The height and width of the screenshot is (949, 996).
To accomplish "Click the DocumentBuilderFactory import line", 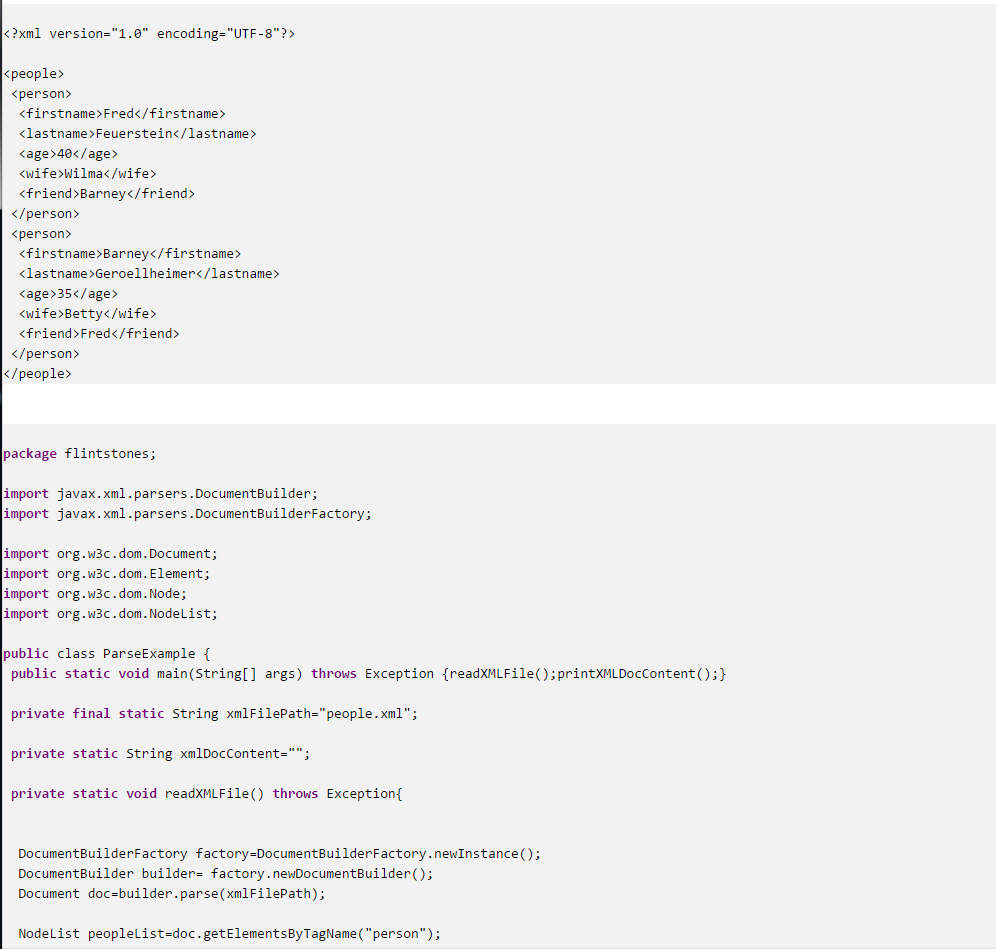I will pos(187,514).
